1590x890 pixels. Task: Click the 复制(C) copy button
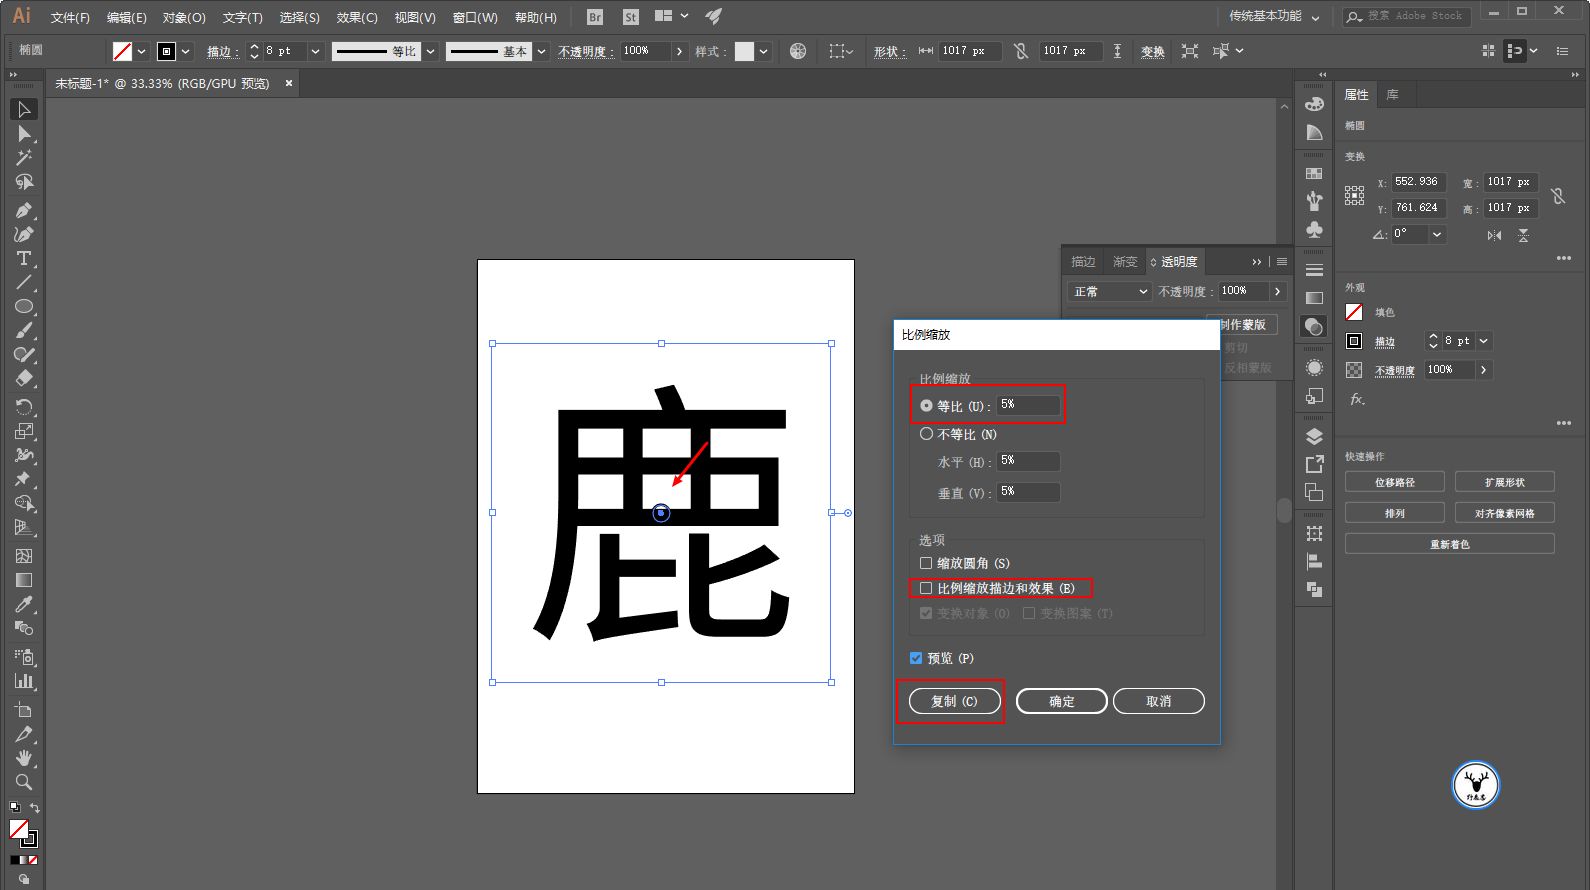[x=954, y=701]
